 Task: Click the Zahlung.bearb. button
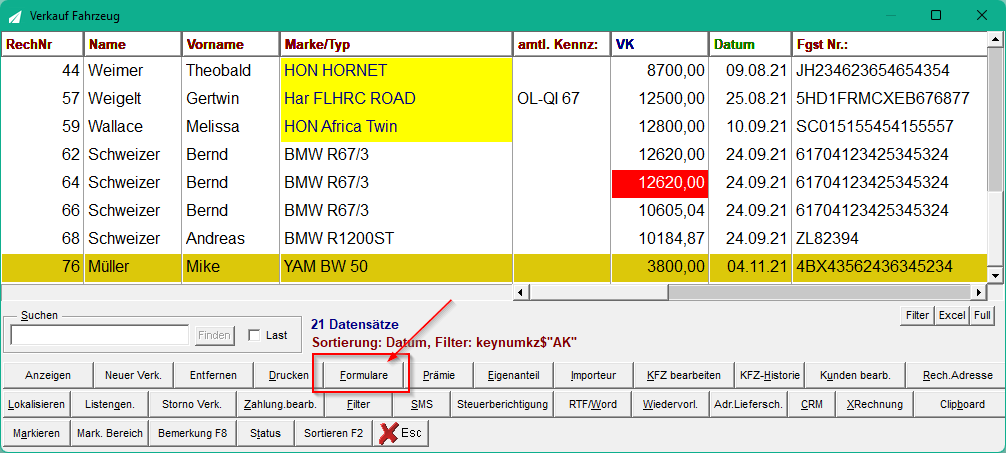pyautogui.click(x=280, y=405)
